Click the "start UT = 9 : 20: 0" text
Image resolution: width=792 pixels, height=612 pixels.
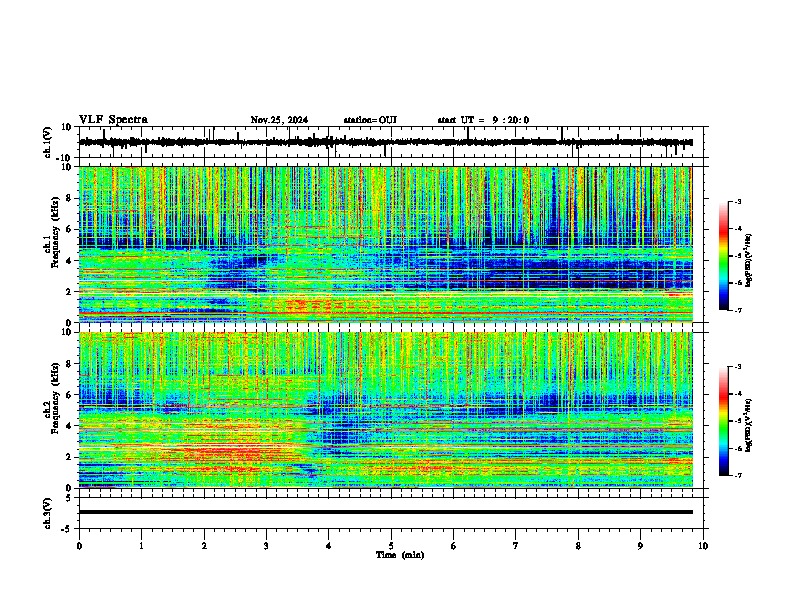pos(483,120)
